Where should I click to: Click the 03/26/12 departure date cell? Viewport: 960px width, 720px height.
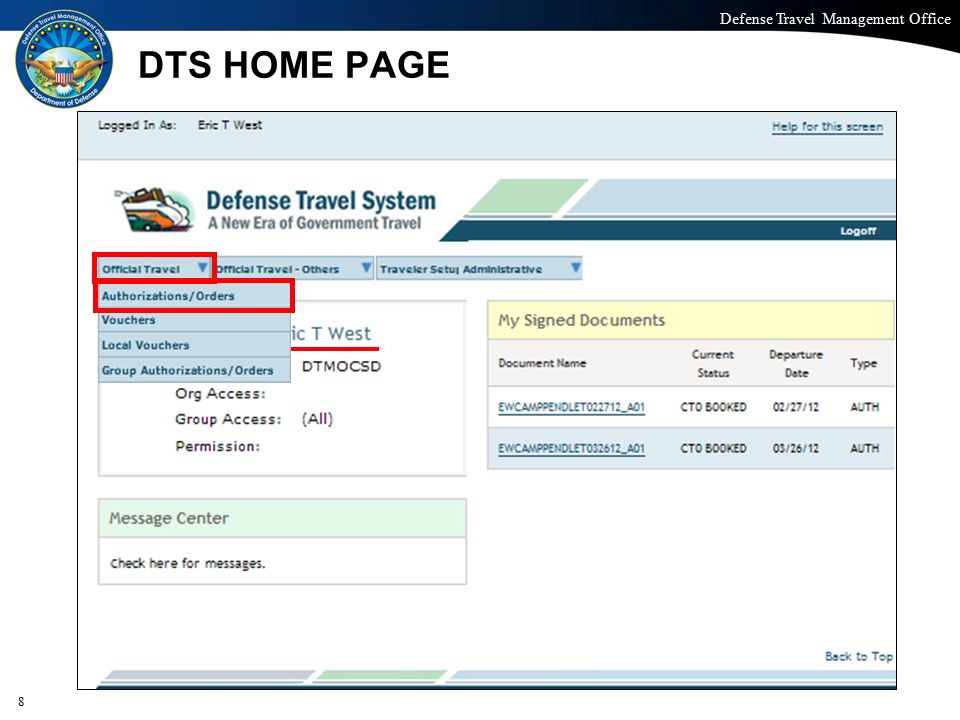(x=795, y=448)
